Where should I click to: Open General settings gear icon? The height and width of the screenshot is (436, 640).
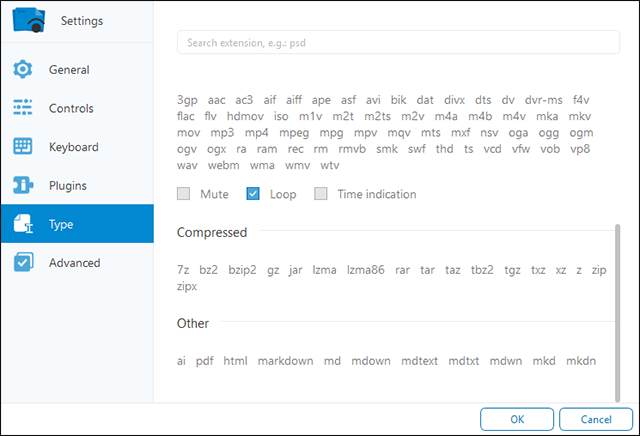click(23, 70)
